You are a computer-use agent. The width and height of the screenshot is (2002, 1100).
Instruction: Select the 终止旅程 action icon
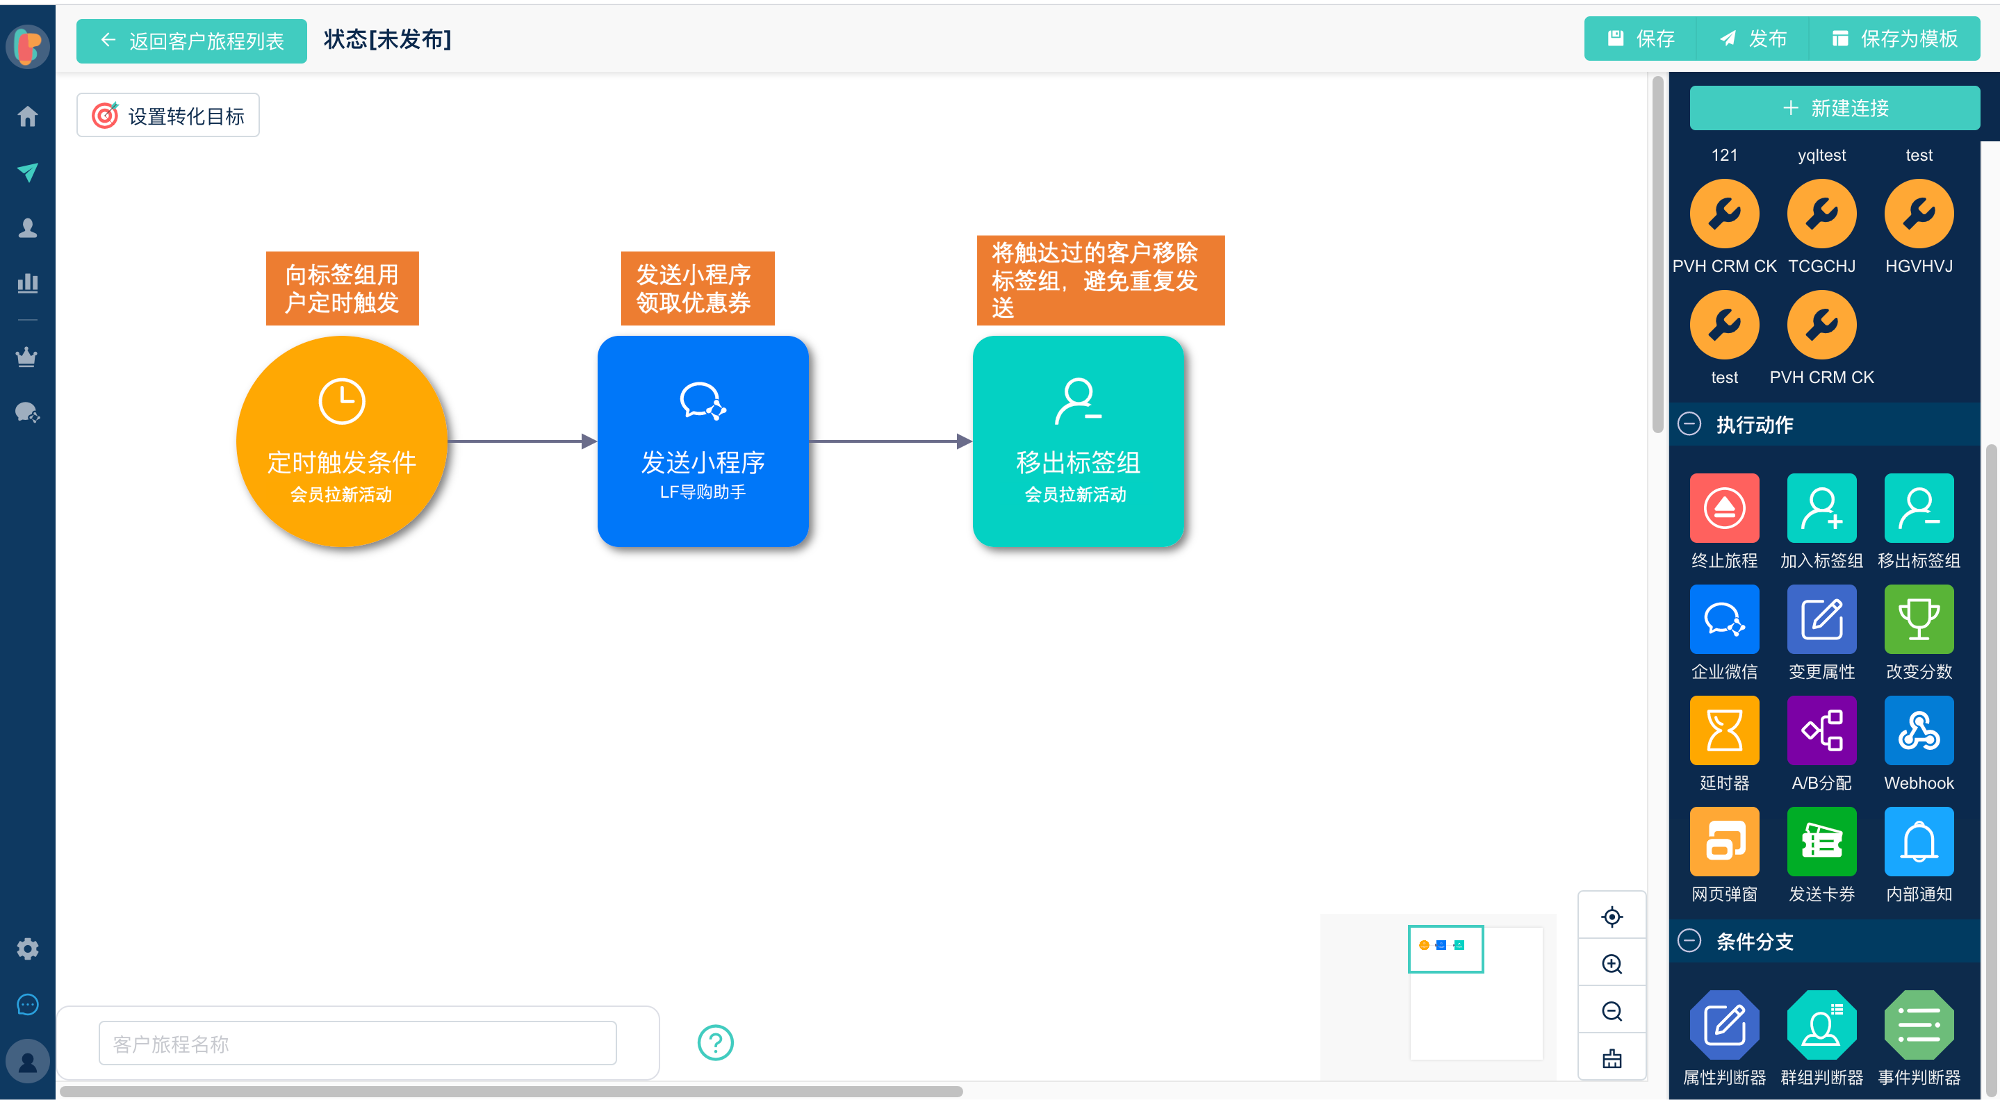1724,508
